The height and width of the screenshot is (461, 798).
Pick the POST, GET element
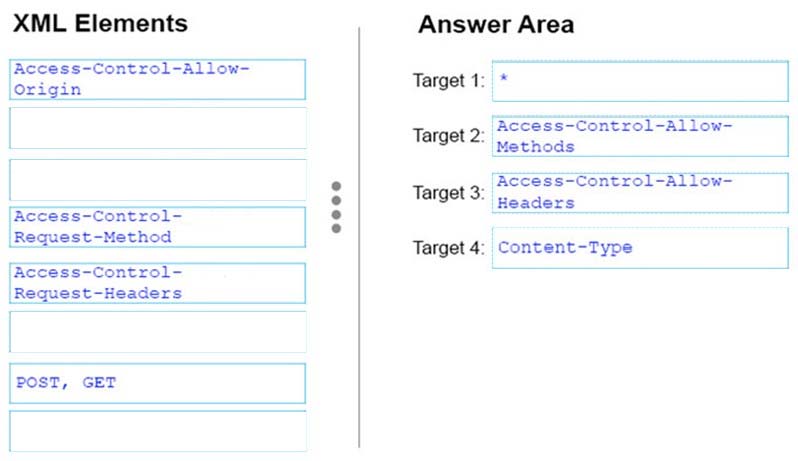(x=157, y=383)
